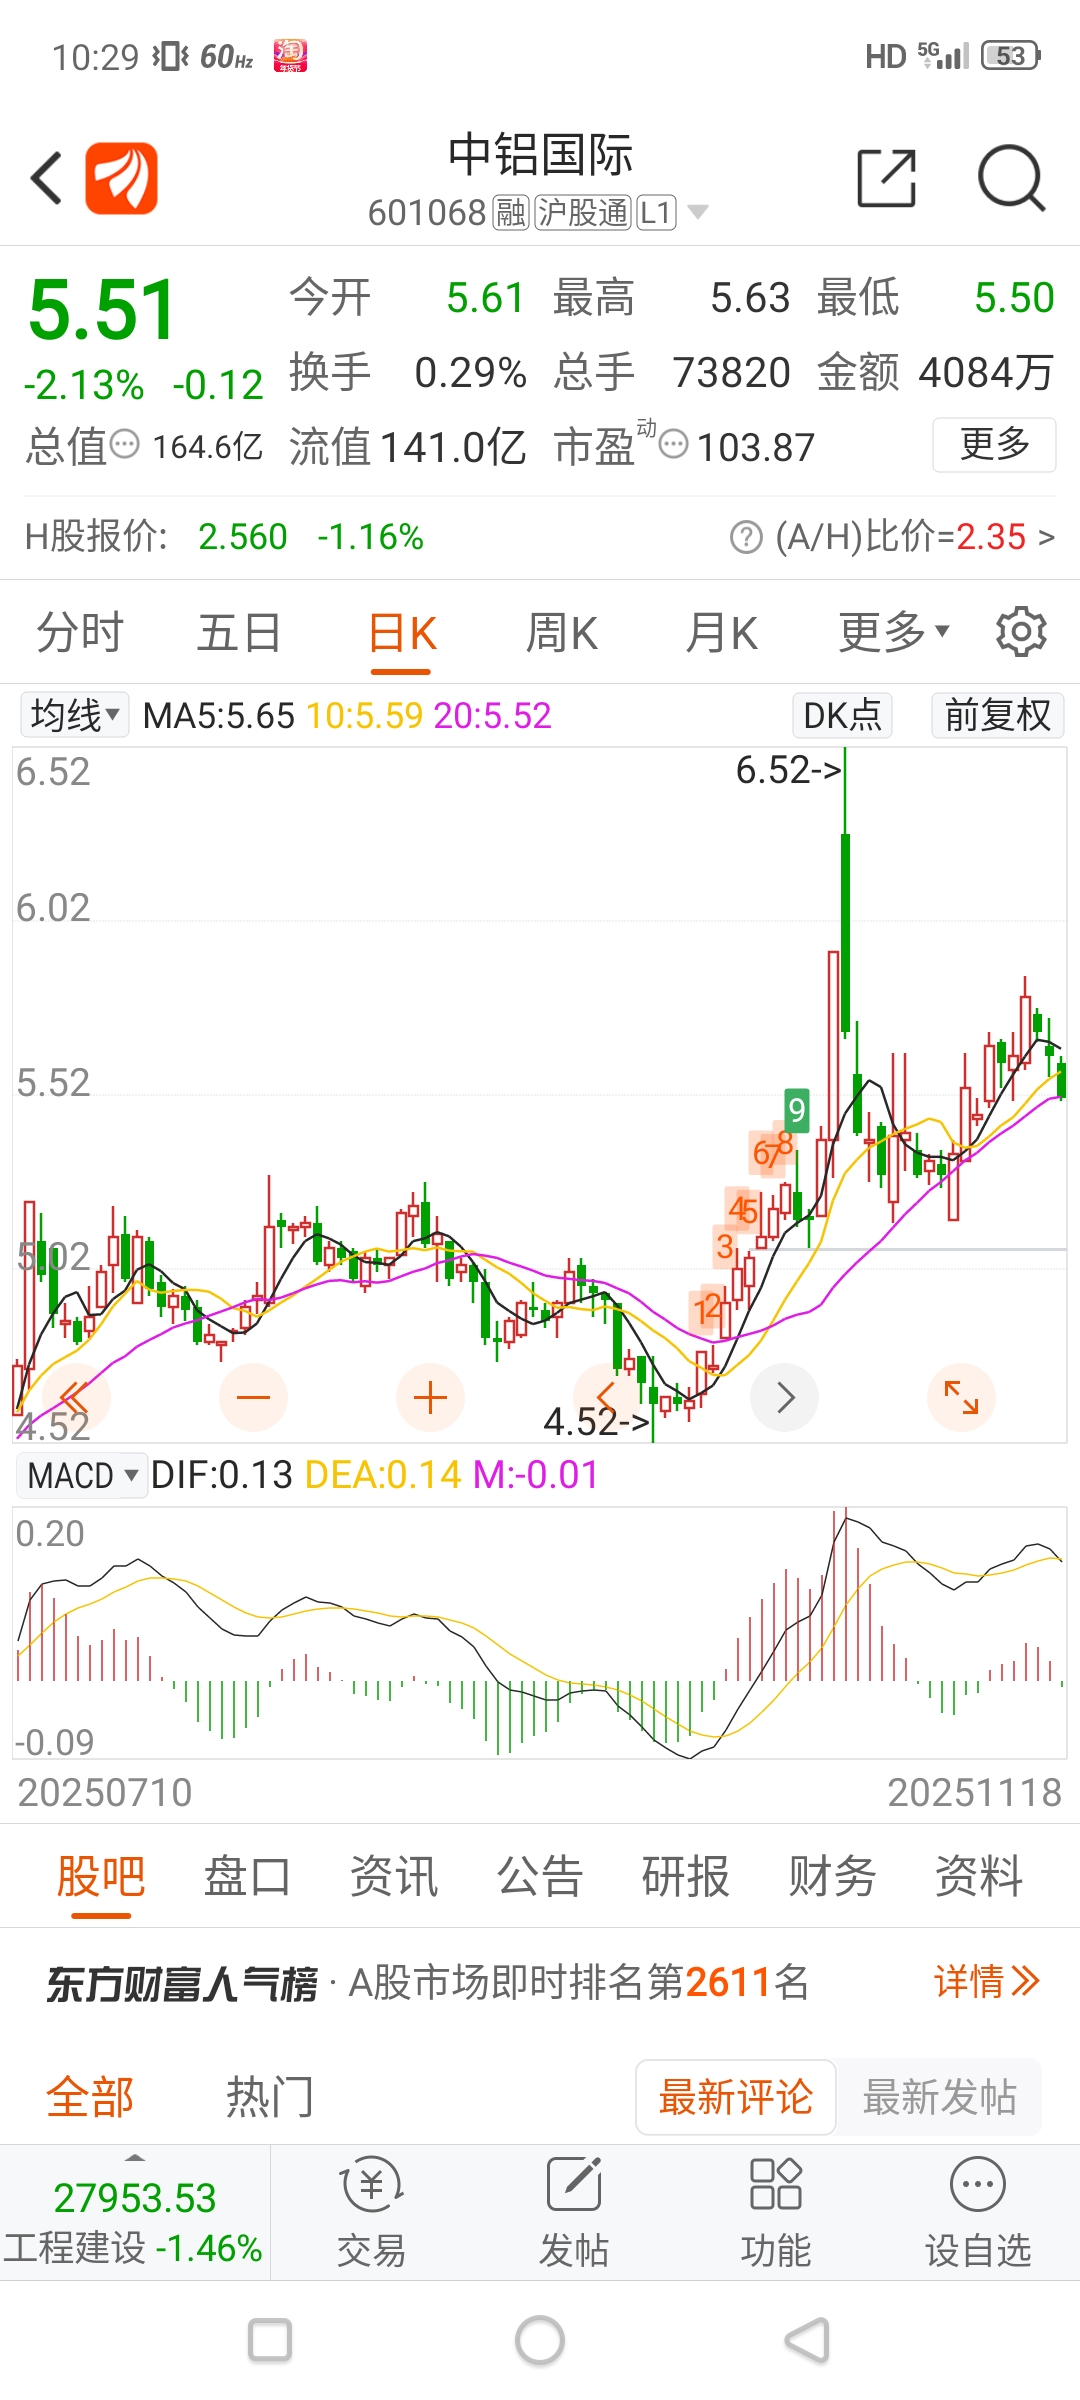1080x2400 pixels.
Task: Expand the A/H比价 detail chevron
Action: click(x=1046, y=538)
